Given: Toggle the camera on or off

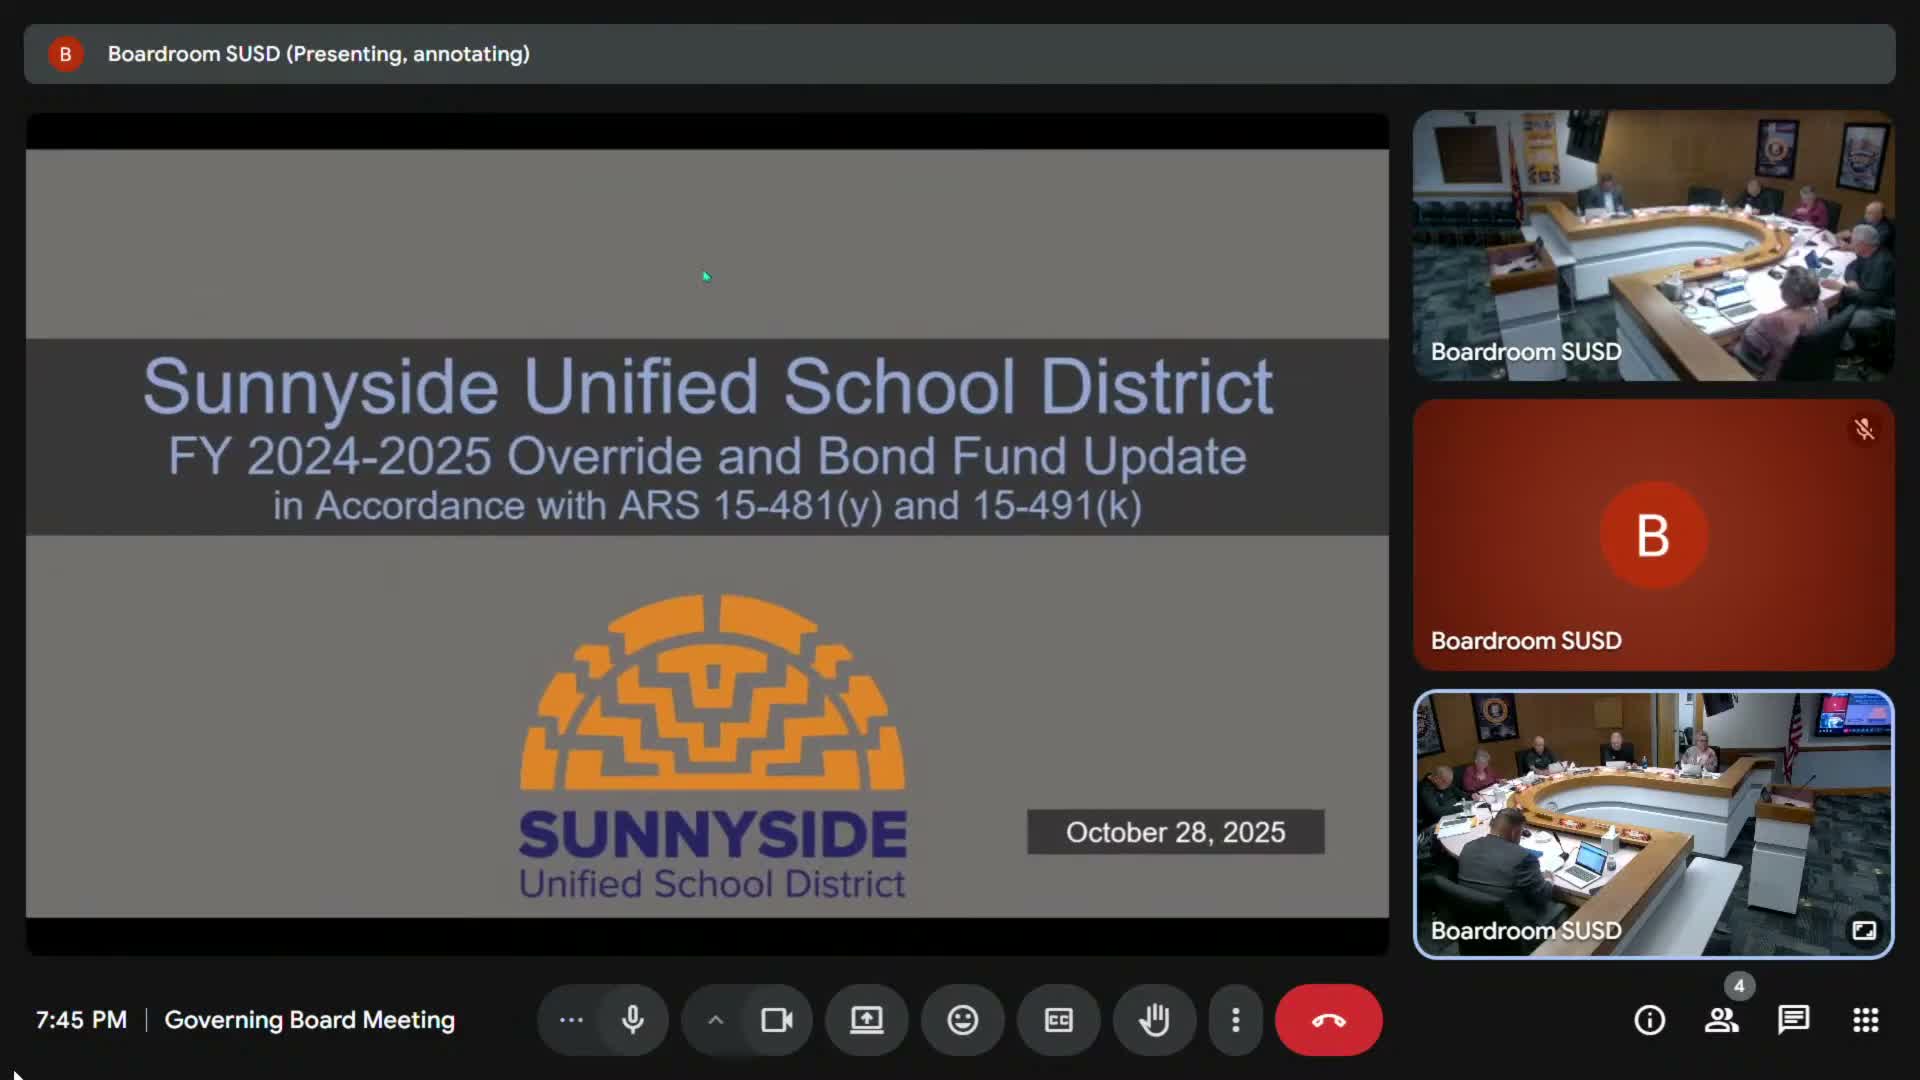Looking at the screenshot, I should [x=776, y=1020].
